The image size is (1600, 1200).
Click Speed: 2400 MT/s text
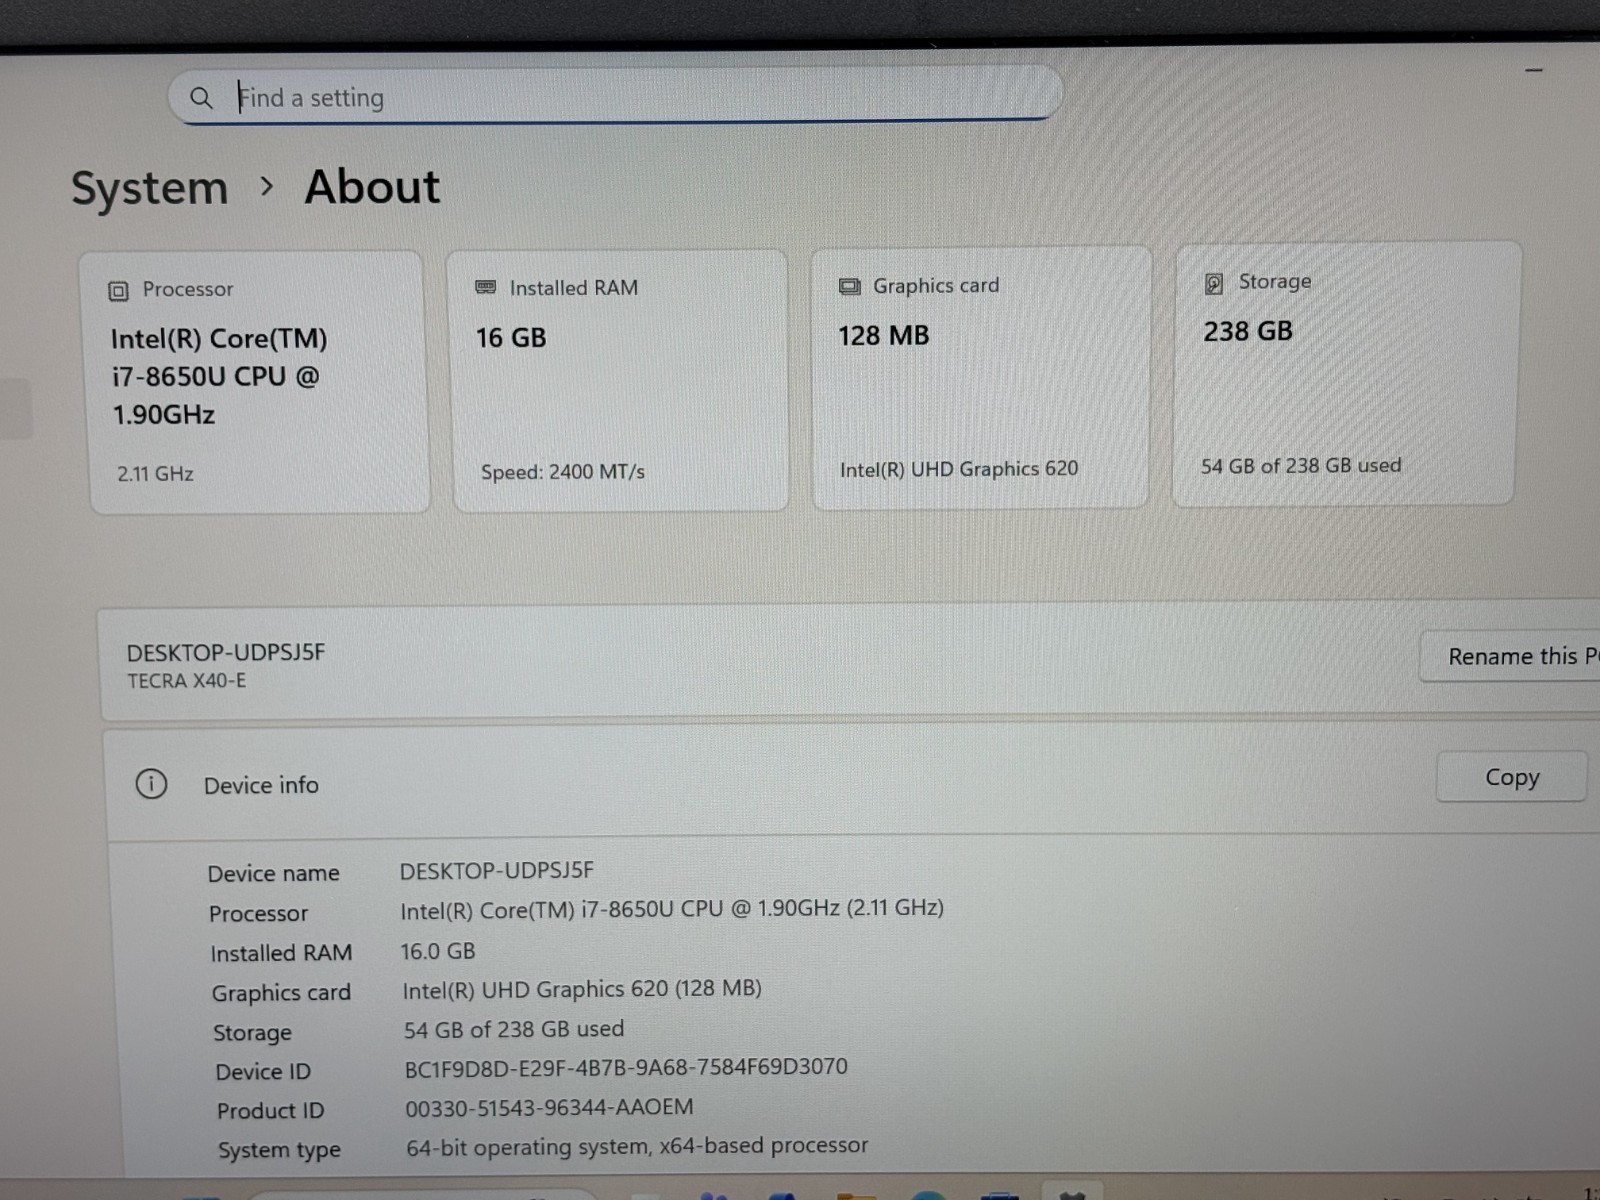(563, 472)
